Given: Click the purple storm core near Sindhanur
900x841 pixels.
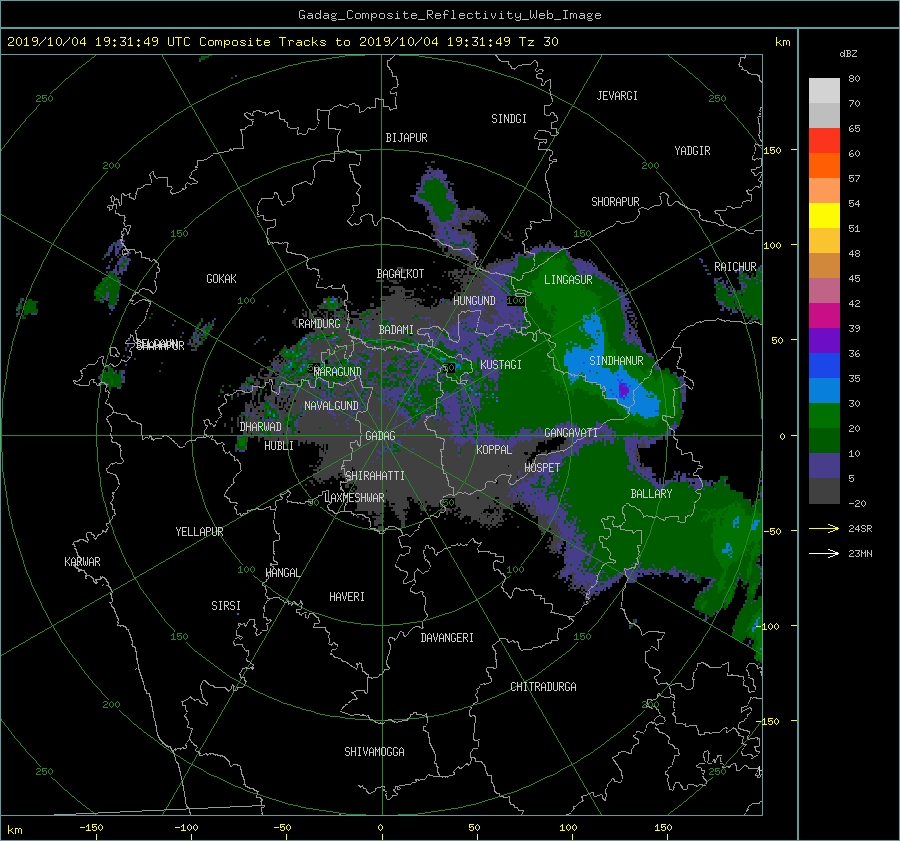Looking at the screenshot, I should coord(624,390).
